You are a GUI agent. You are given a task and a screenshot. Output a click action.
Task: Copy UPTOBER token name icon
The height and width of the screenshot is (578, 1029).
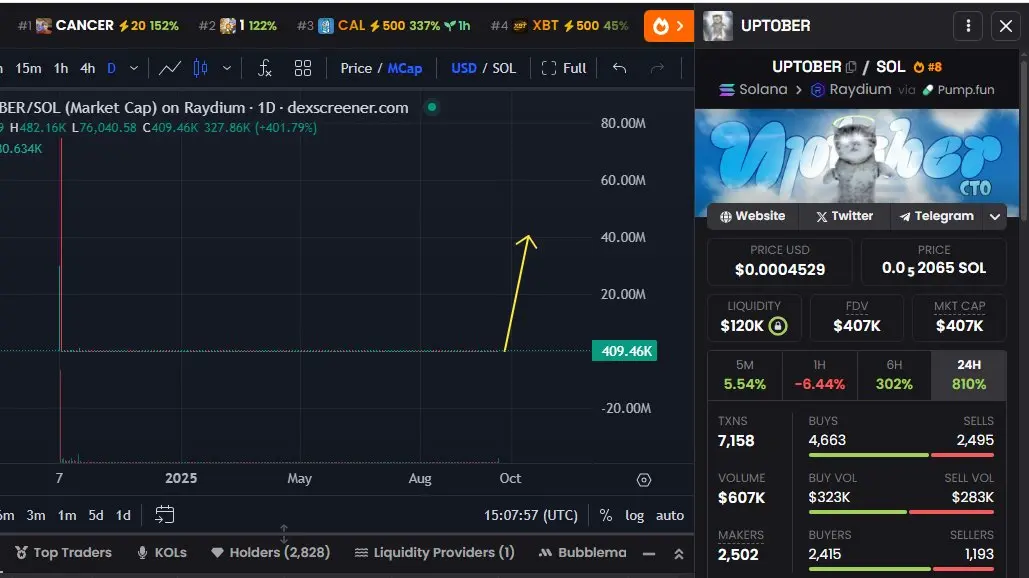(851, 67)
